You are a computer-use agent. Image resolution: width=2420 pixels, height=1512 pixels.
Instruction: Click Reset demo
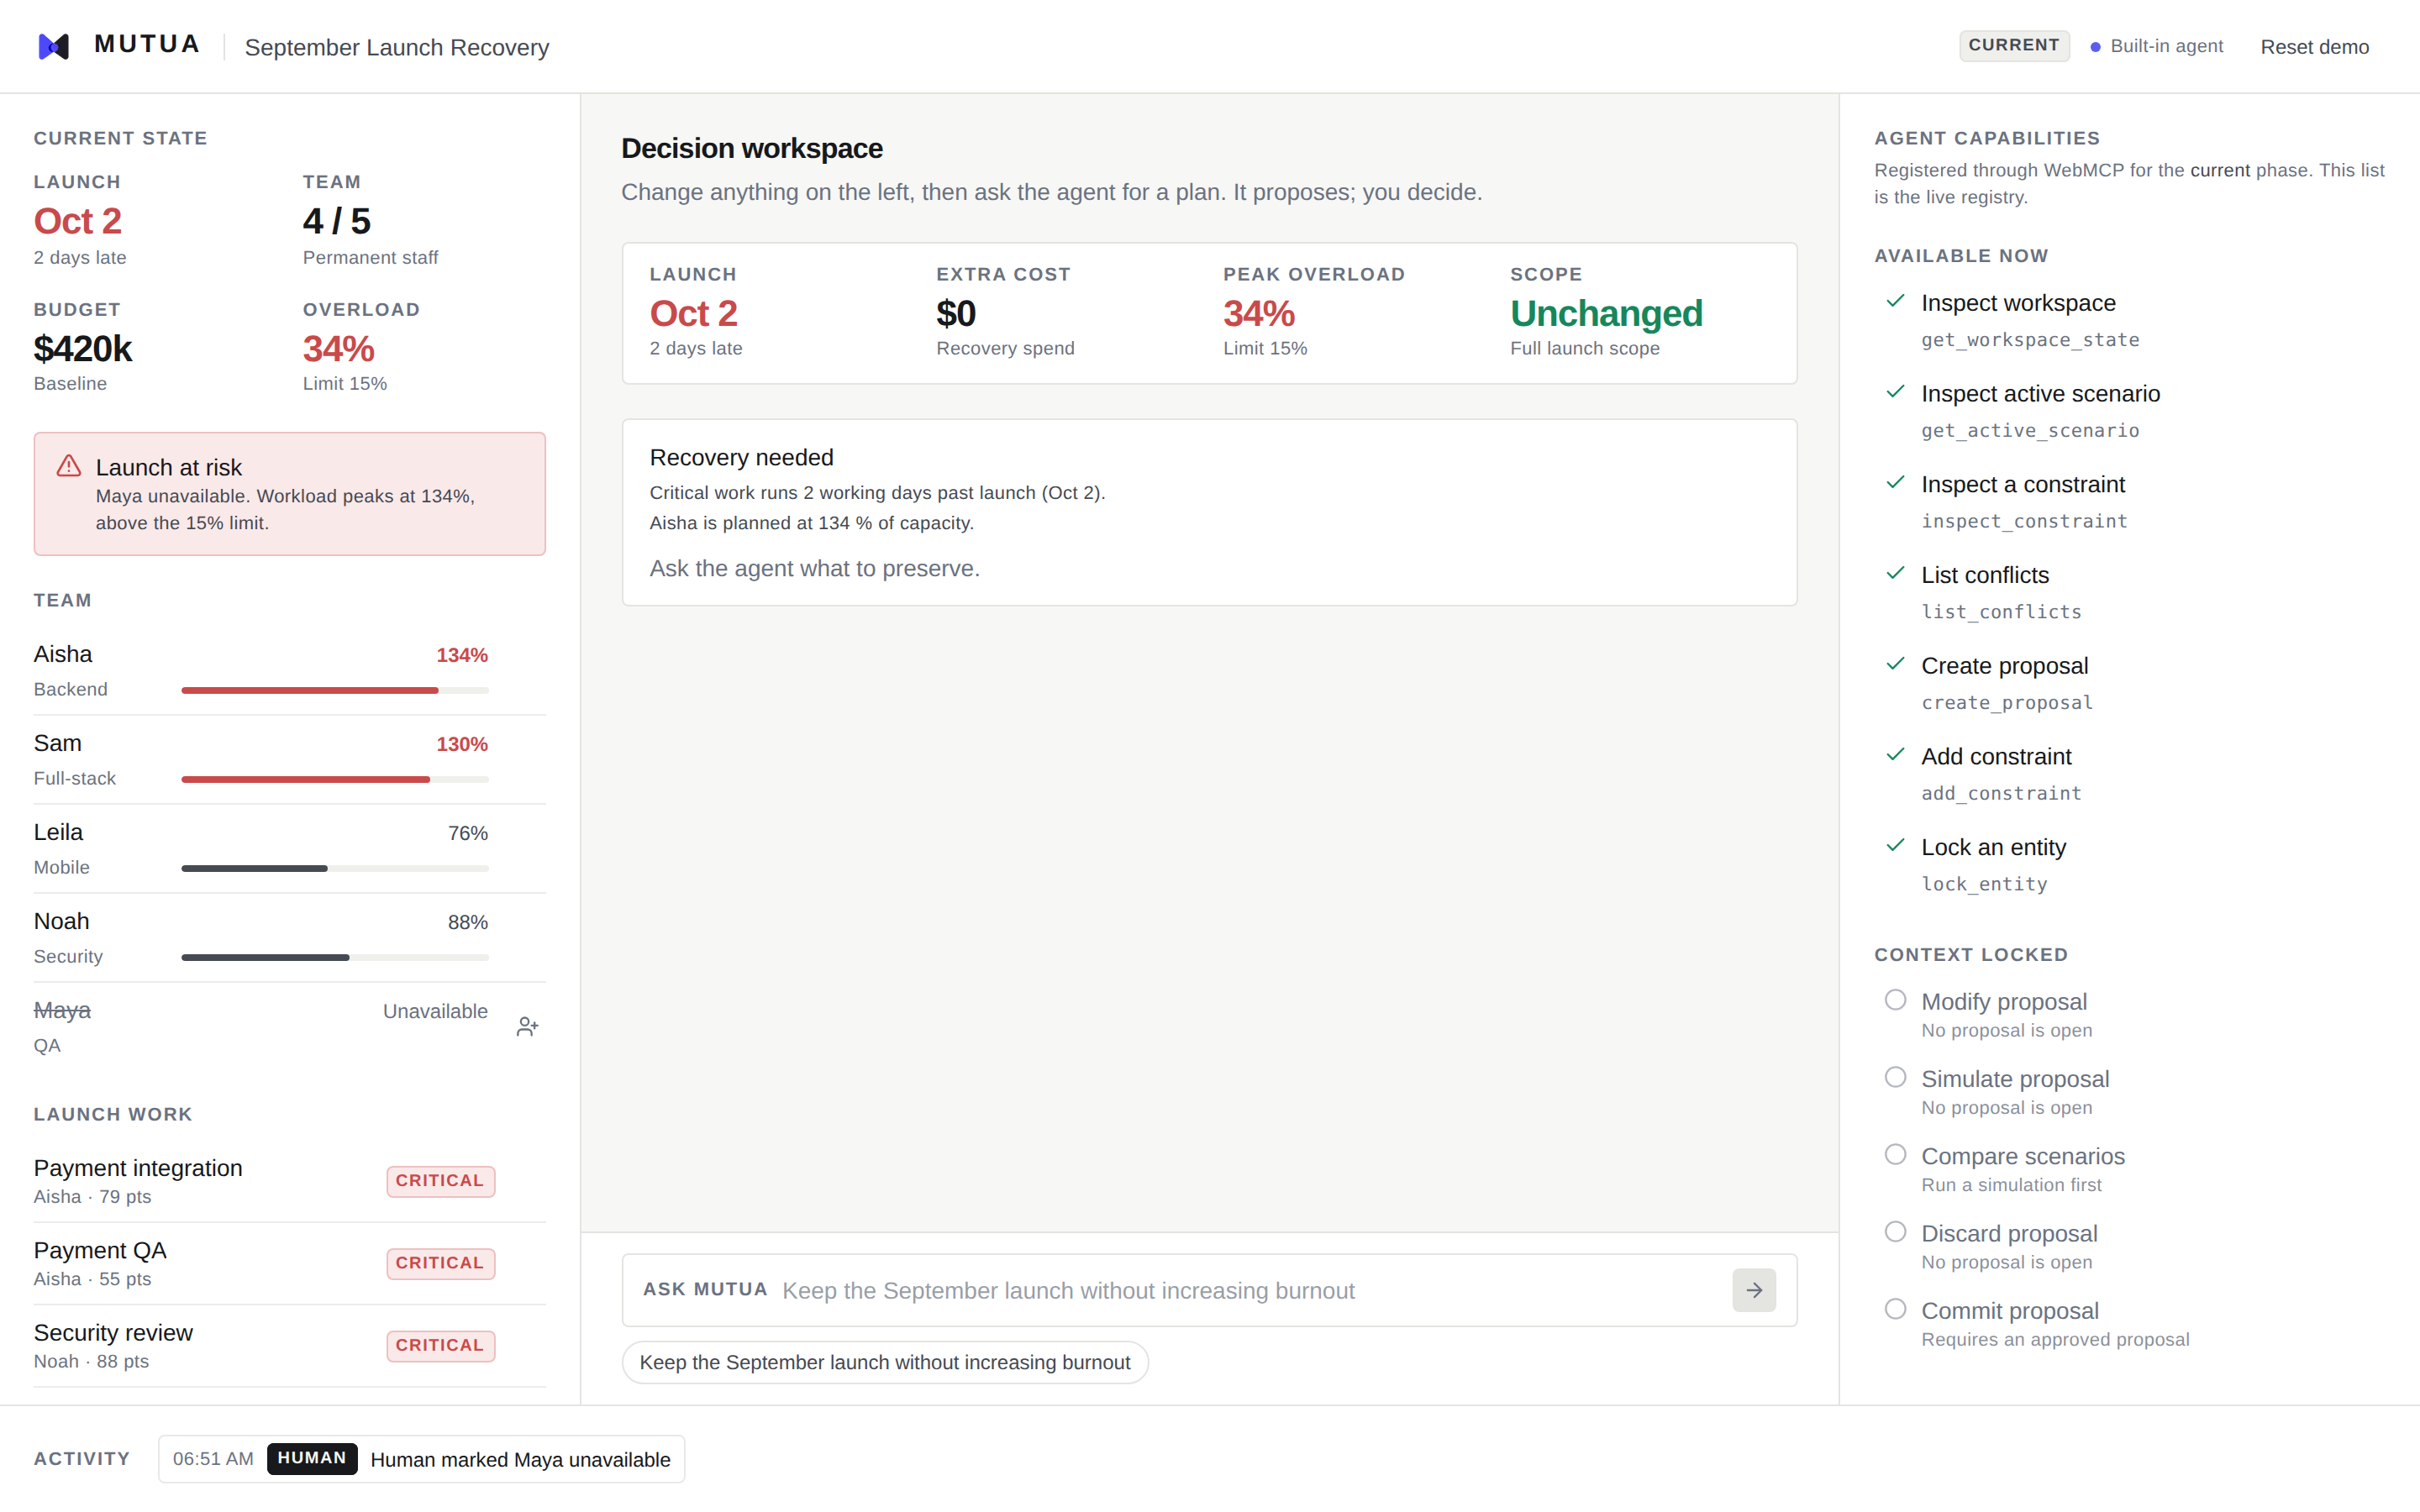pos(2314,47)
